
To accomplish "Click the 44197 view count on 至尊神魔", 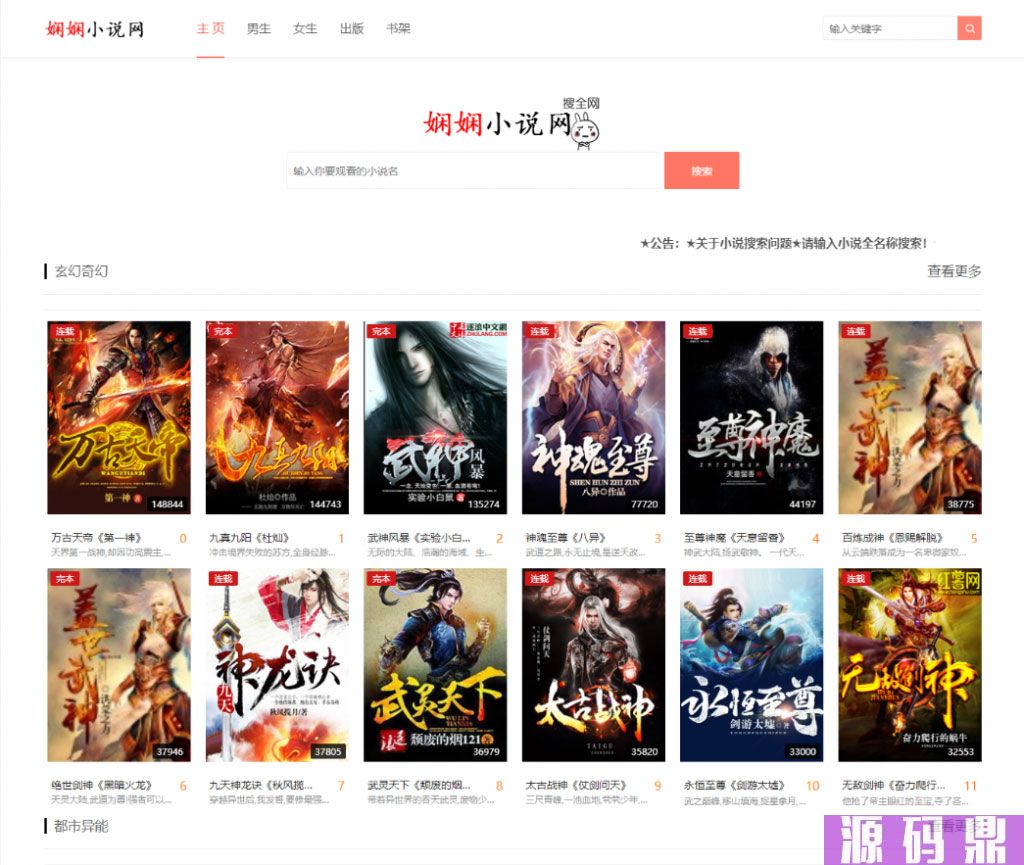I will pyautogui.click(x=803, y=504).
